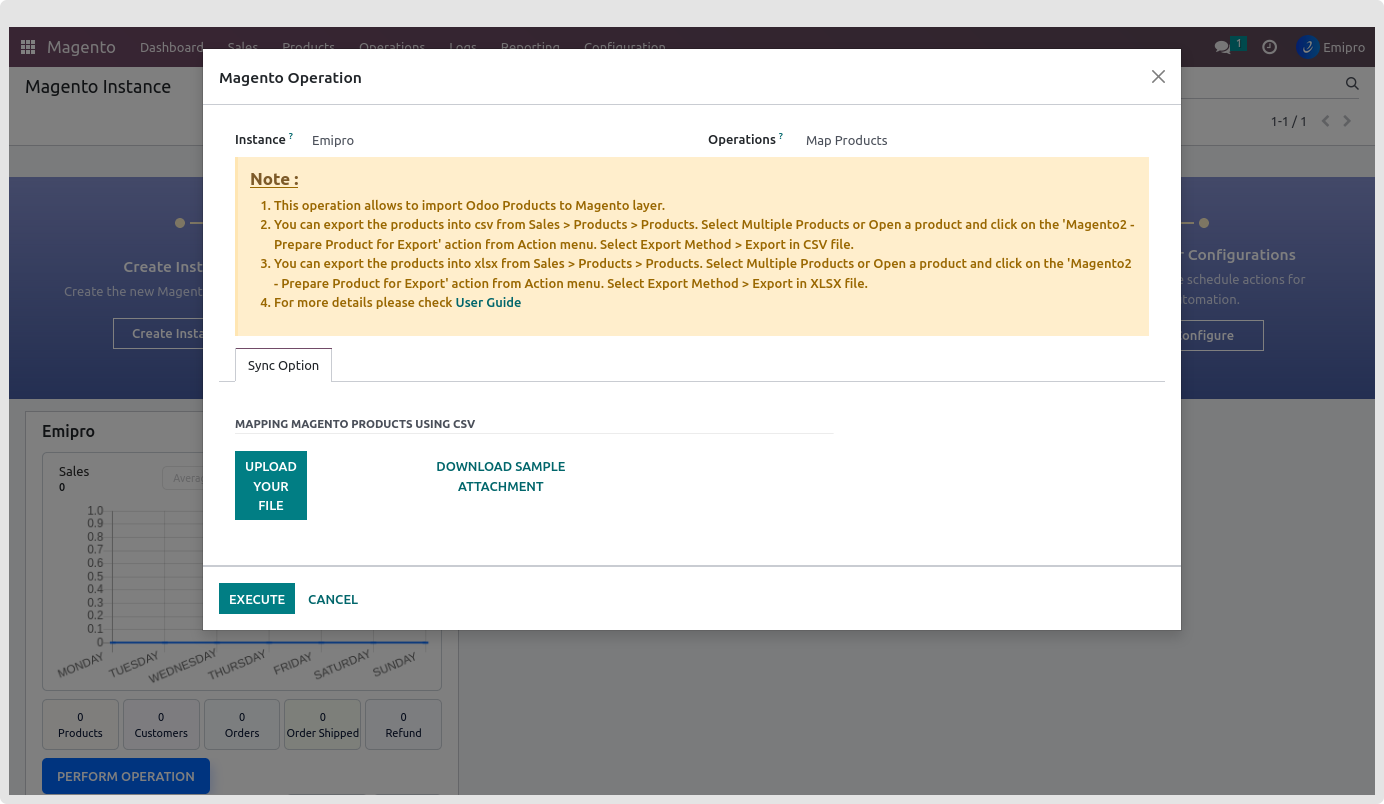Select the Sync Option tab
1384x804 pixels.
click(283, 365)
